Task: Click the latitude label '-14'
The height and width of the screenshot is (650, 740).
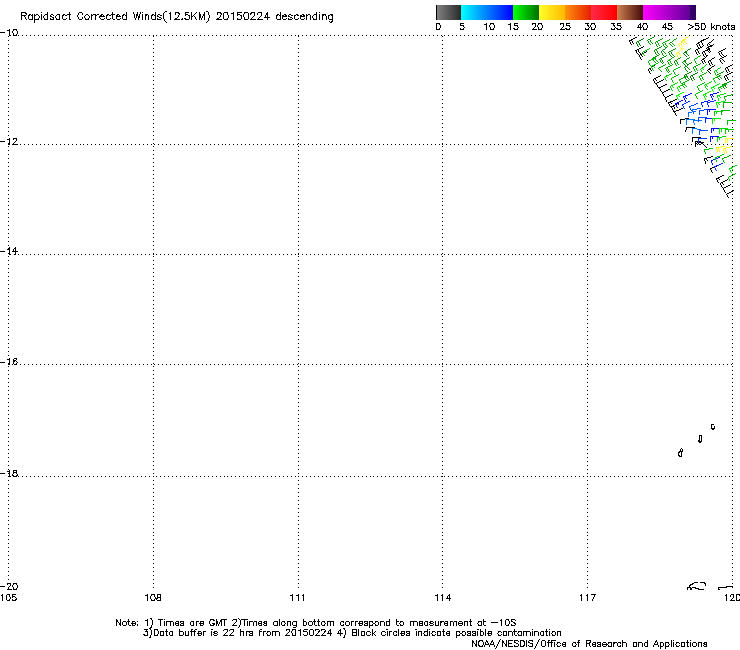Action: [9, 251]
